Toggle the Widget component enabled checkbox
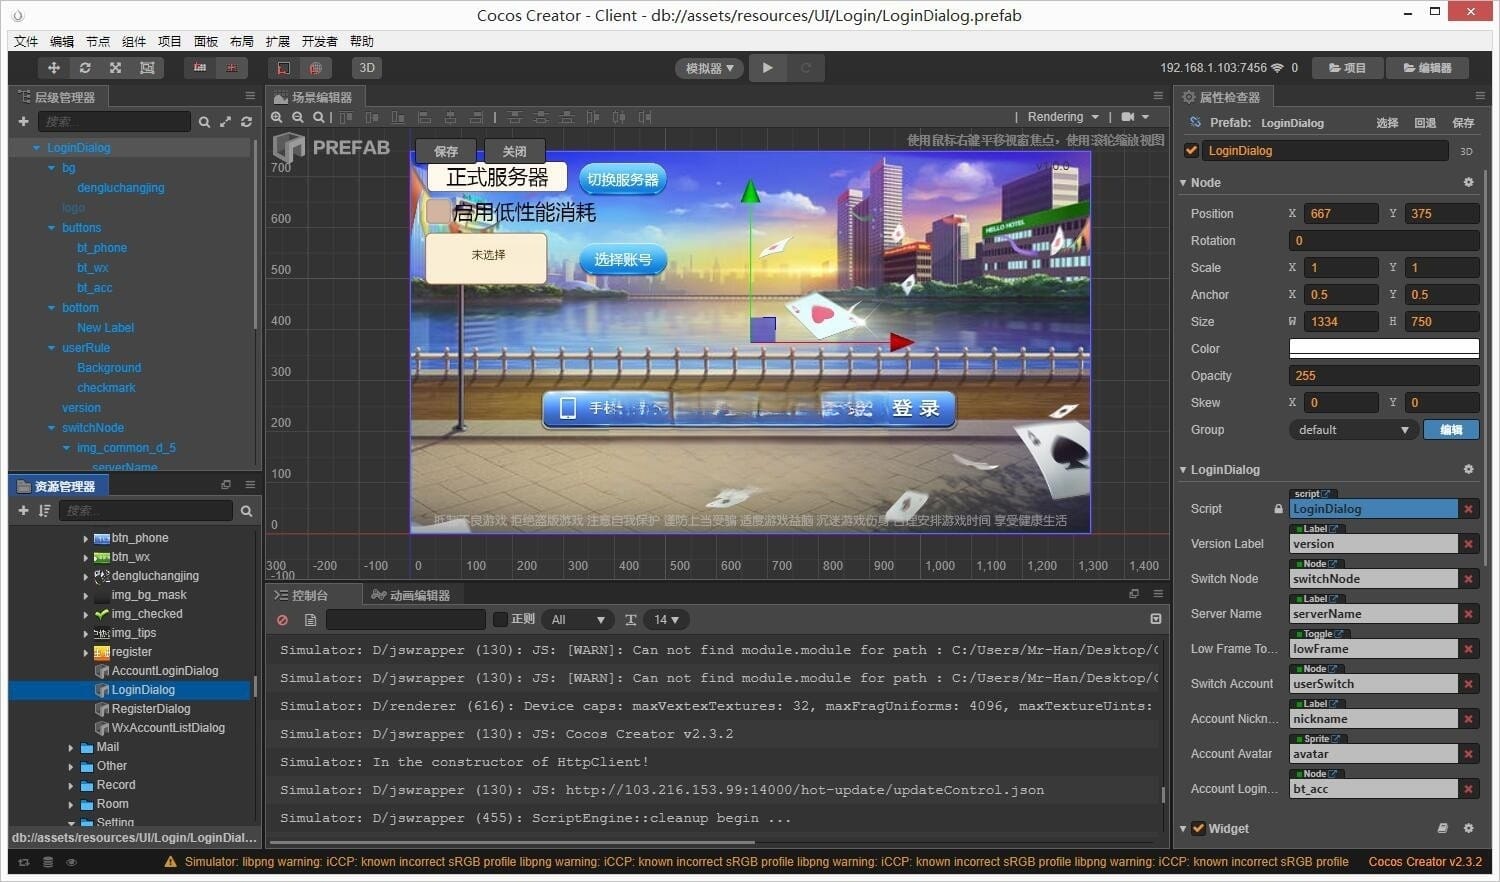 coord(1198,828)
